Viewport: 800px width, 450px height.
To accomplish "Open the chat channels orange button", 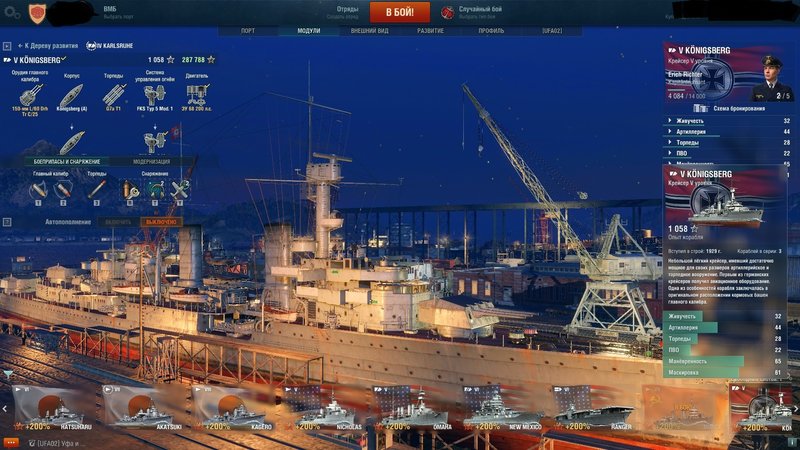I will coord(11,443).
